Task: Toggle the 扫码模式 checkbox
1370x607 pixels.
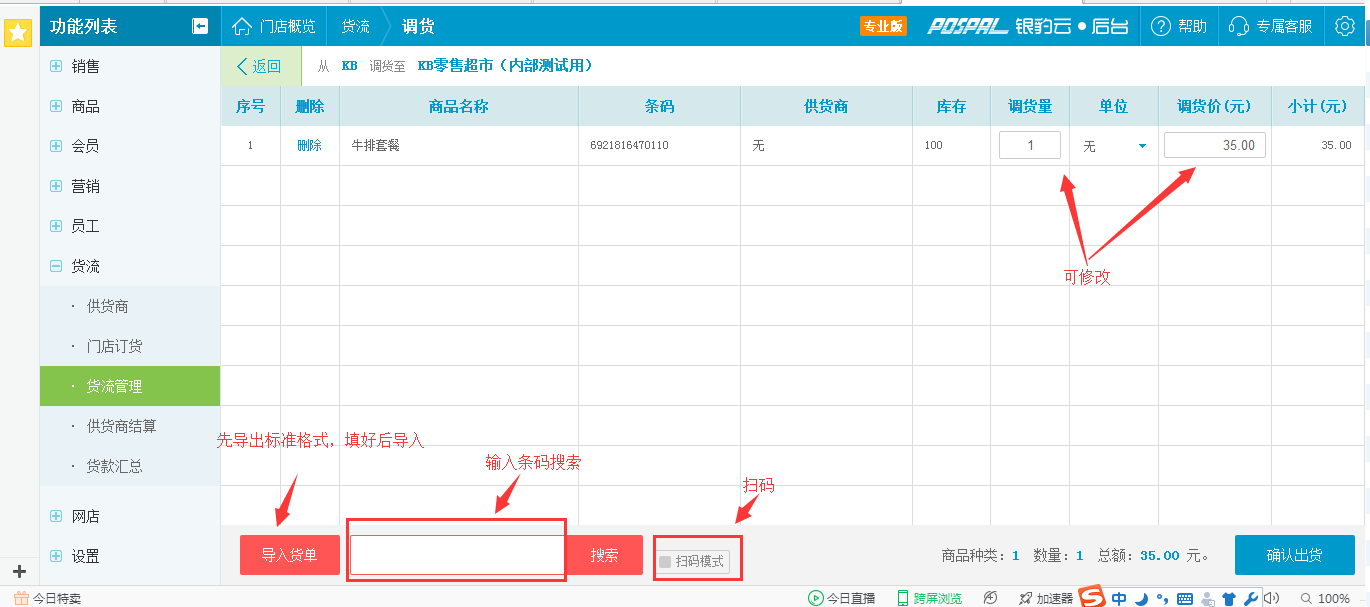Action: tap(665, 562)
